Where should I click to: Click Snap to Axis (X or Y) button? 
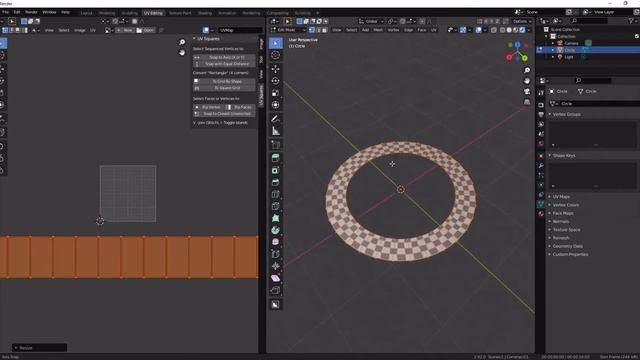click(x=224, y=58)
